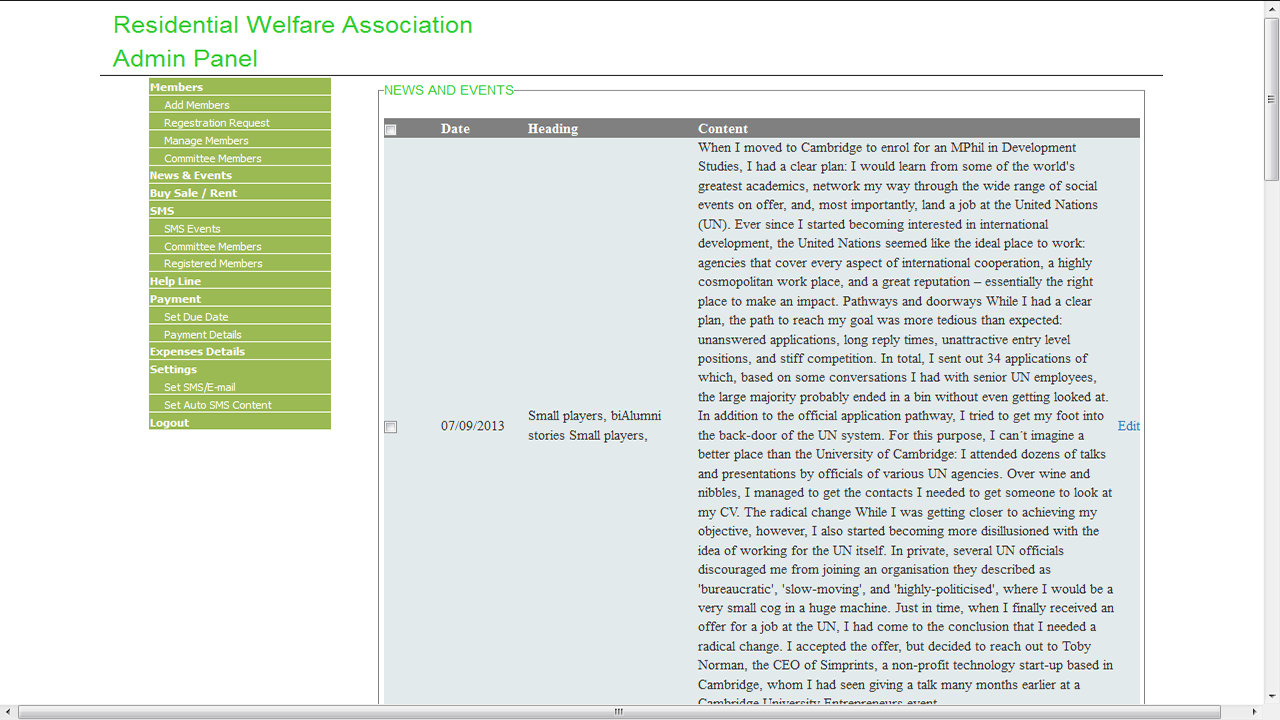
Task: Click horizontal scrollbar left arrow
Action: click(9, 712)
